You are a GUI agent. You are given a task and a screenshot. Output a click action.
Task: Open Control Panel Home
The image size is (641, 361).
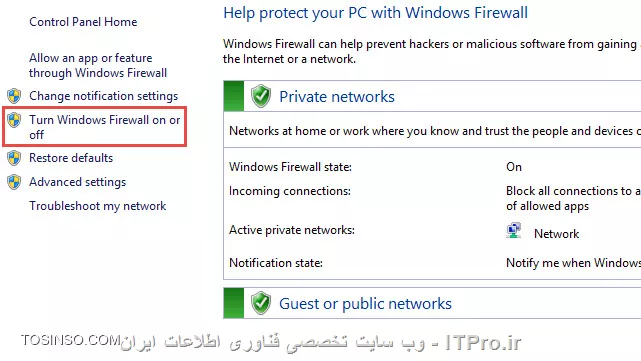point(83,22)
